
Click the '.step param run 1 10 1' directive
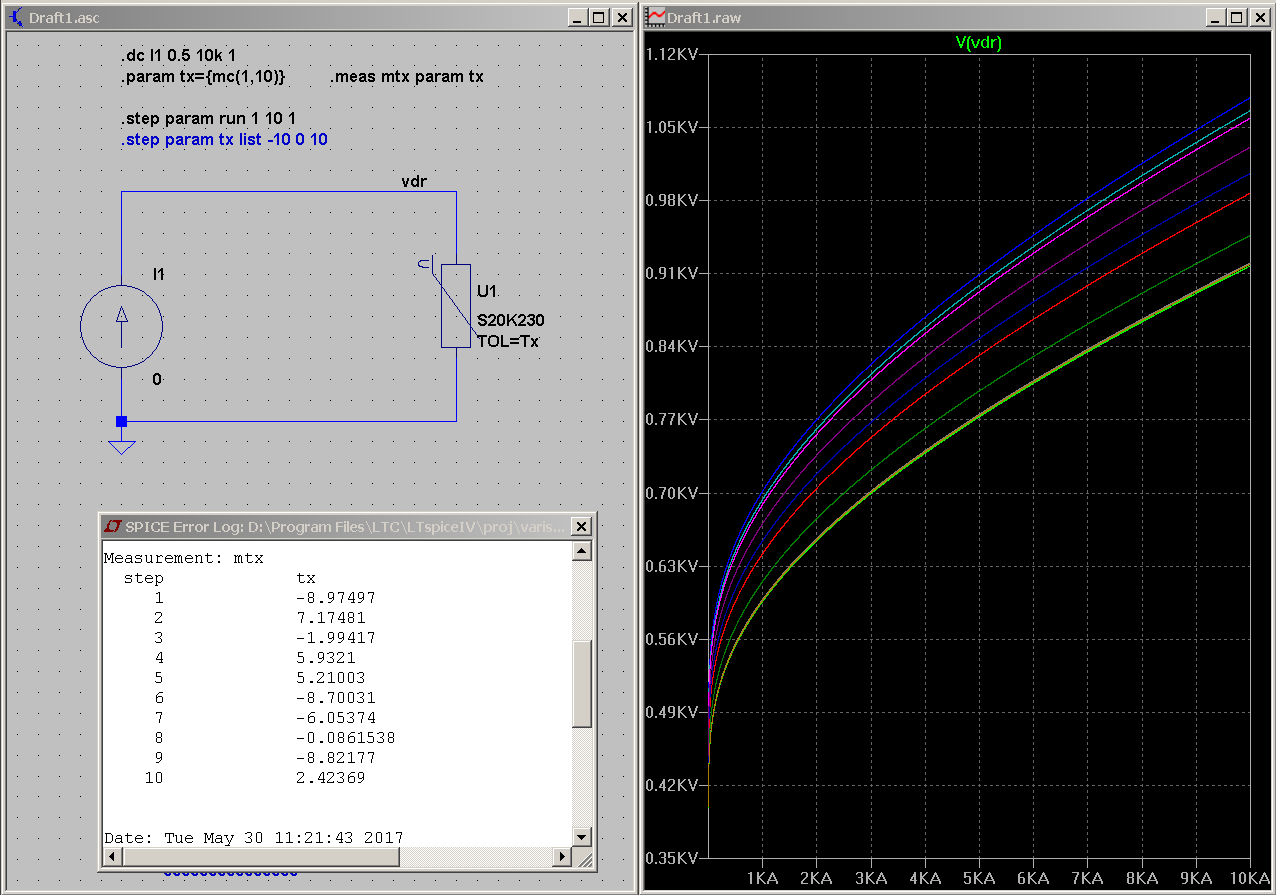click(x=207, y=119)
